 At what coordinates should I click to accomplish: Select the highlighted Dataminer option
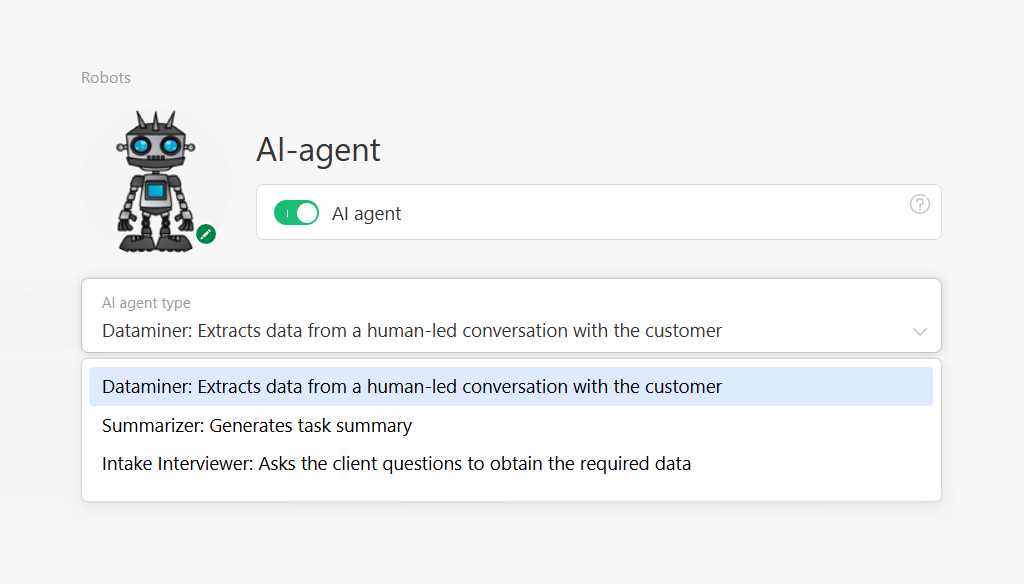411,386
